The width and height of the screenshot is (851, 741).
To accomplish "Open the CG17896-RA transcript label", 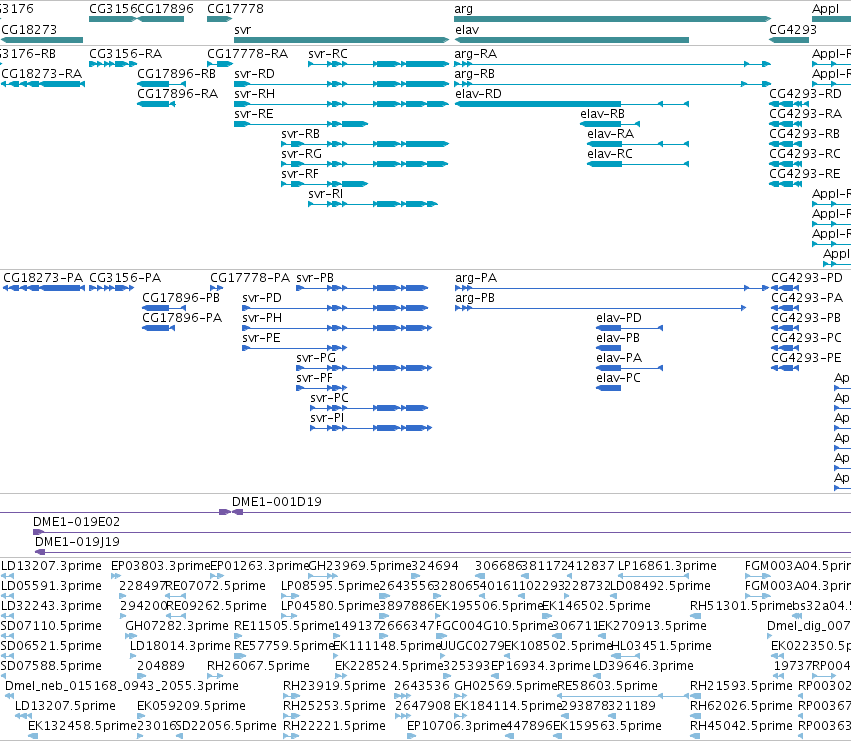I will [x=177, y=94].
